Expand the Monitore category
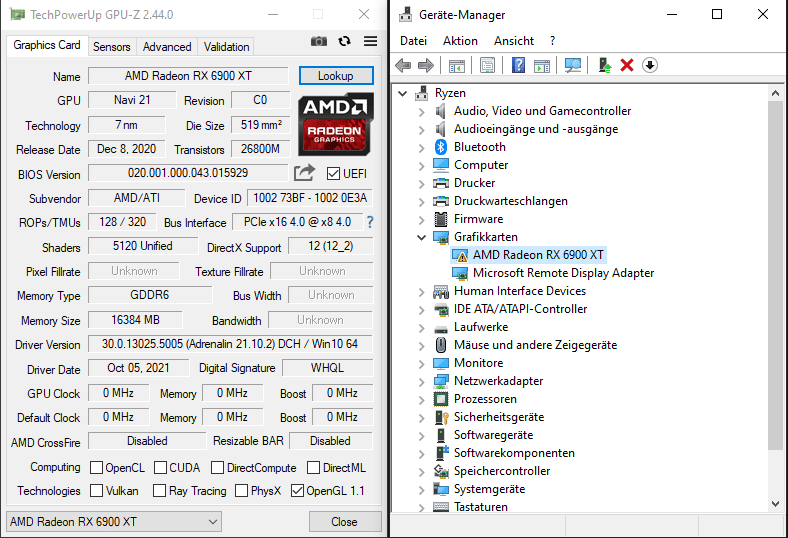 click(422, 363)
